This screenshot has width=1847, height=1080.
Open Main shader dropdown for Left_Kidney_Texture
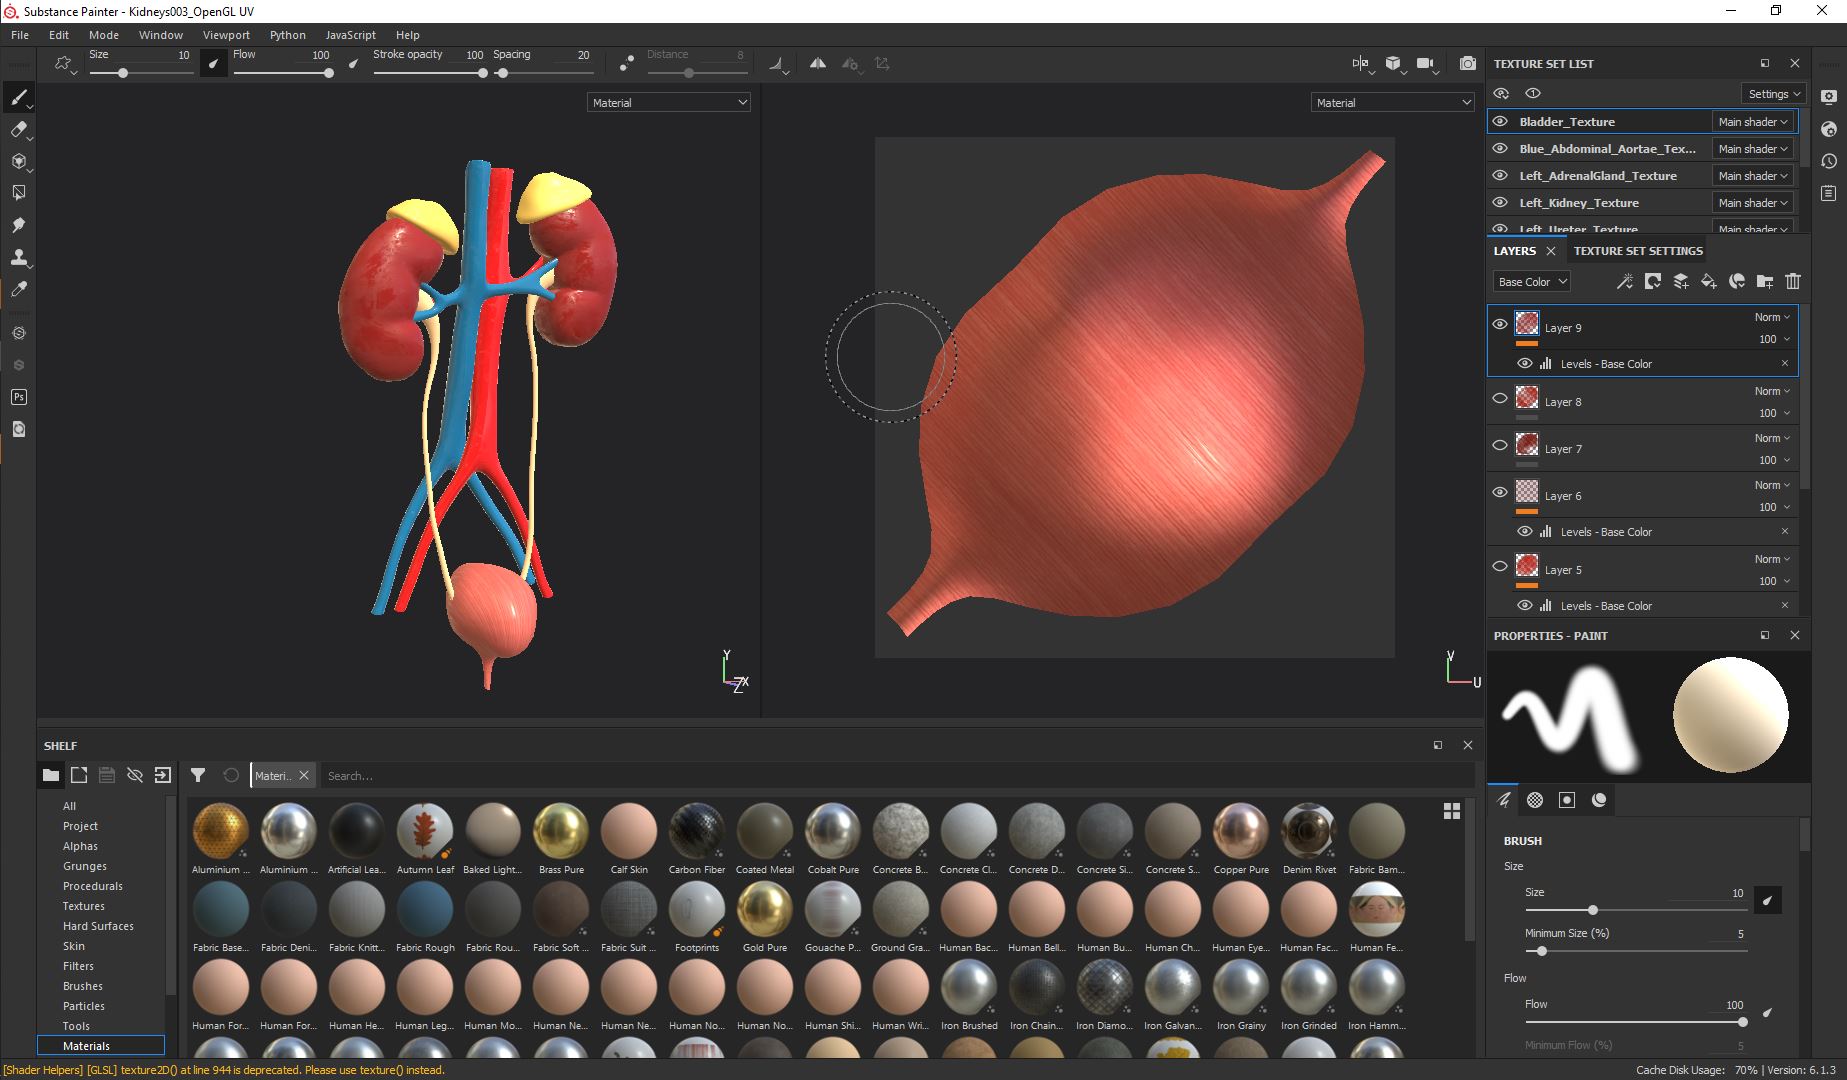1753,203
